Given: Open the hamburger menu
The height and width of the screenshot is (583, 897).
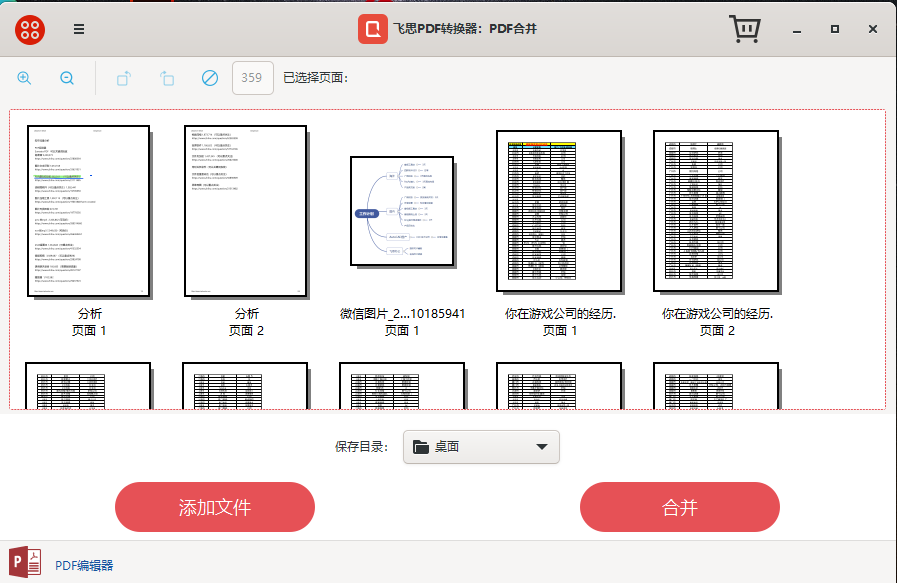Looking at the screenshot, I should 78,29.
